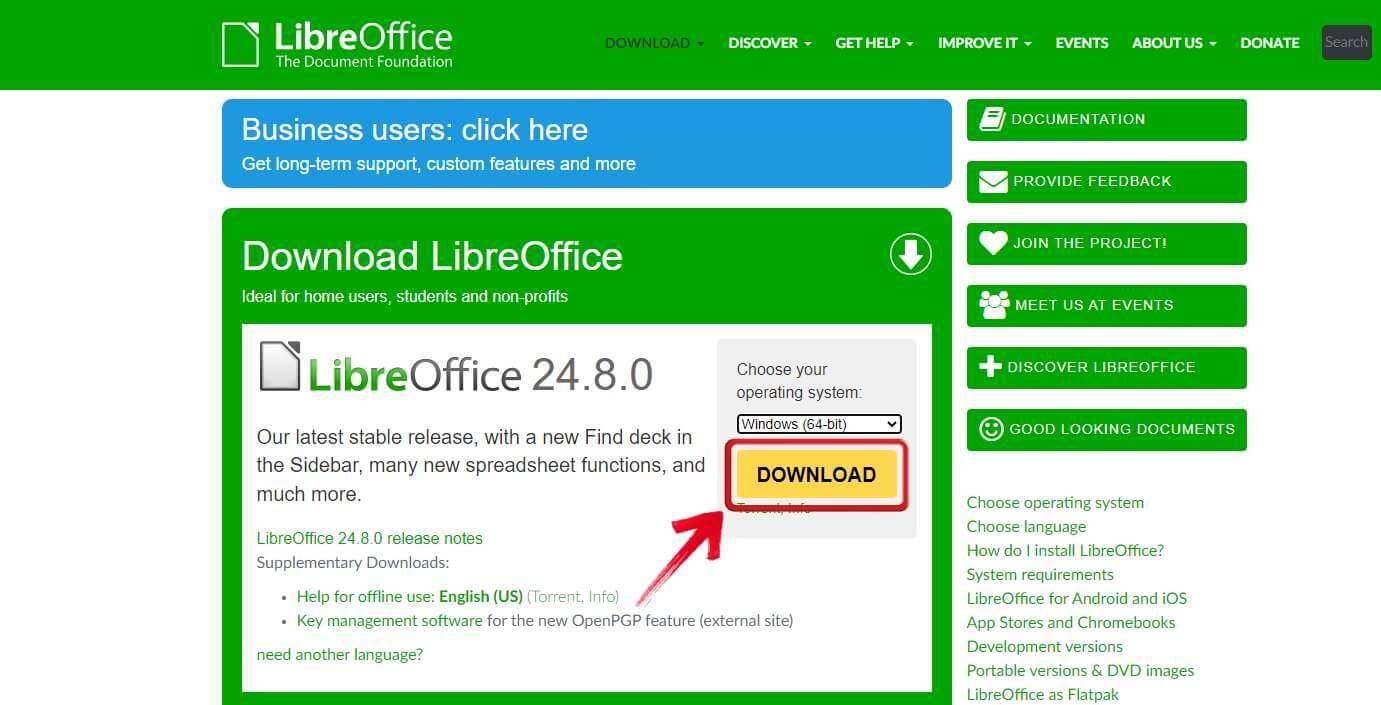Select the DONATE menu item
Viewport: 1381px width, 705px height.
tap(1269, 43)
